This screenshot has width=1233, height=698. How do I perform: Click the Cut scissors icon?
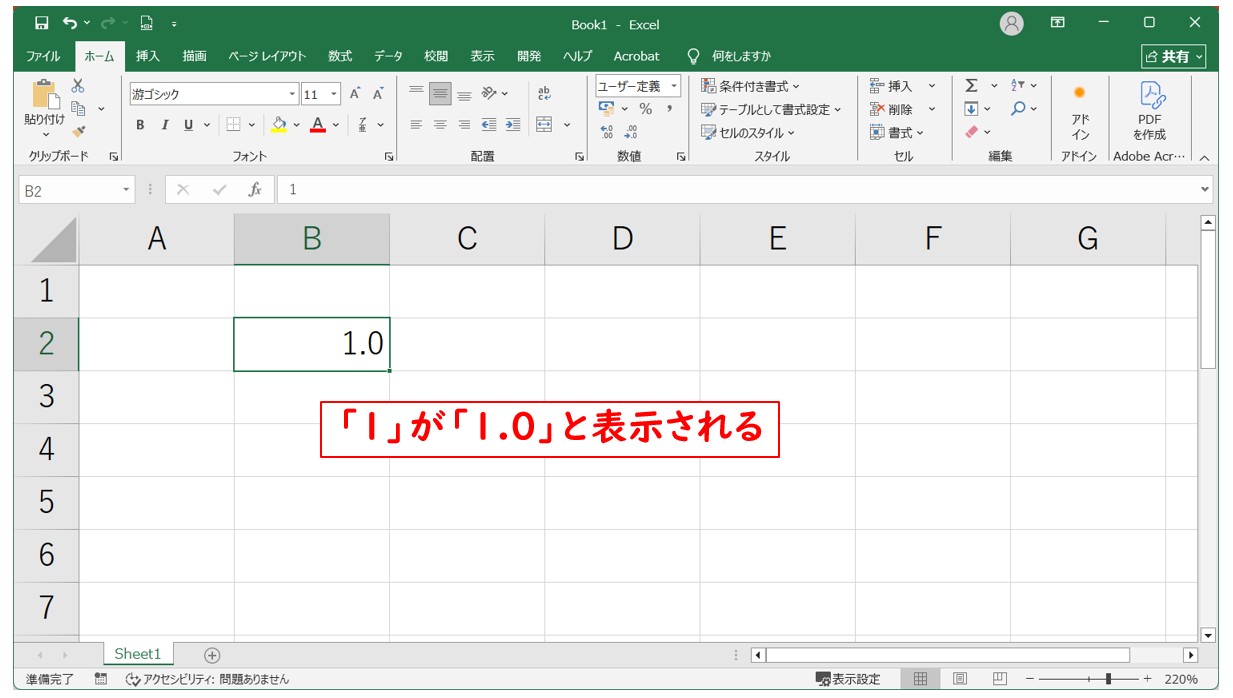78,87
